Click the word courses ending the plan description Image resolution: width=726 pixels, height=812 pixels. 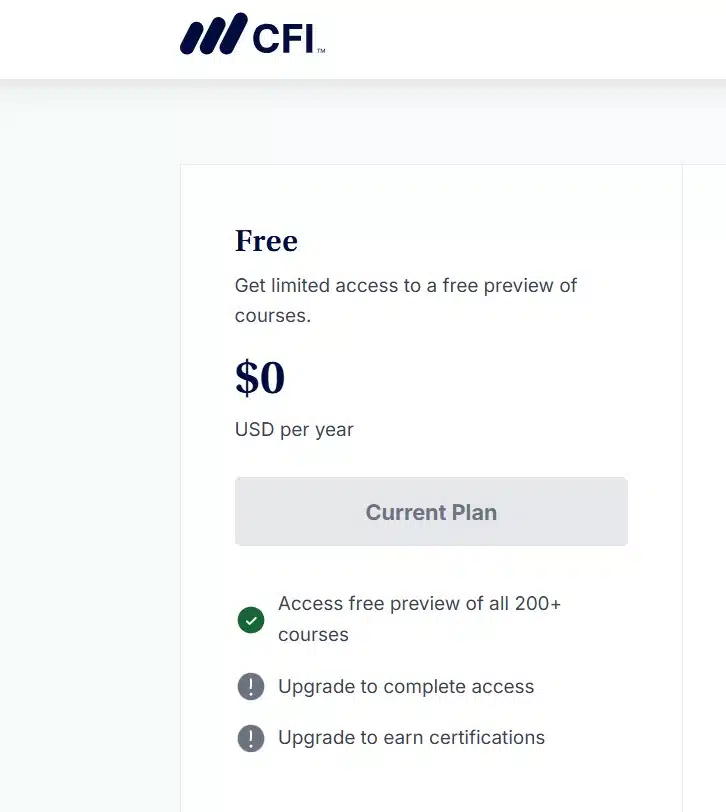pyautogui.click(x=272, y=316)
